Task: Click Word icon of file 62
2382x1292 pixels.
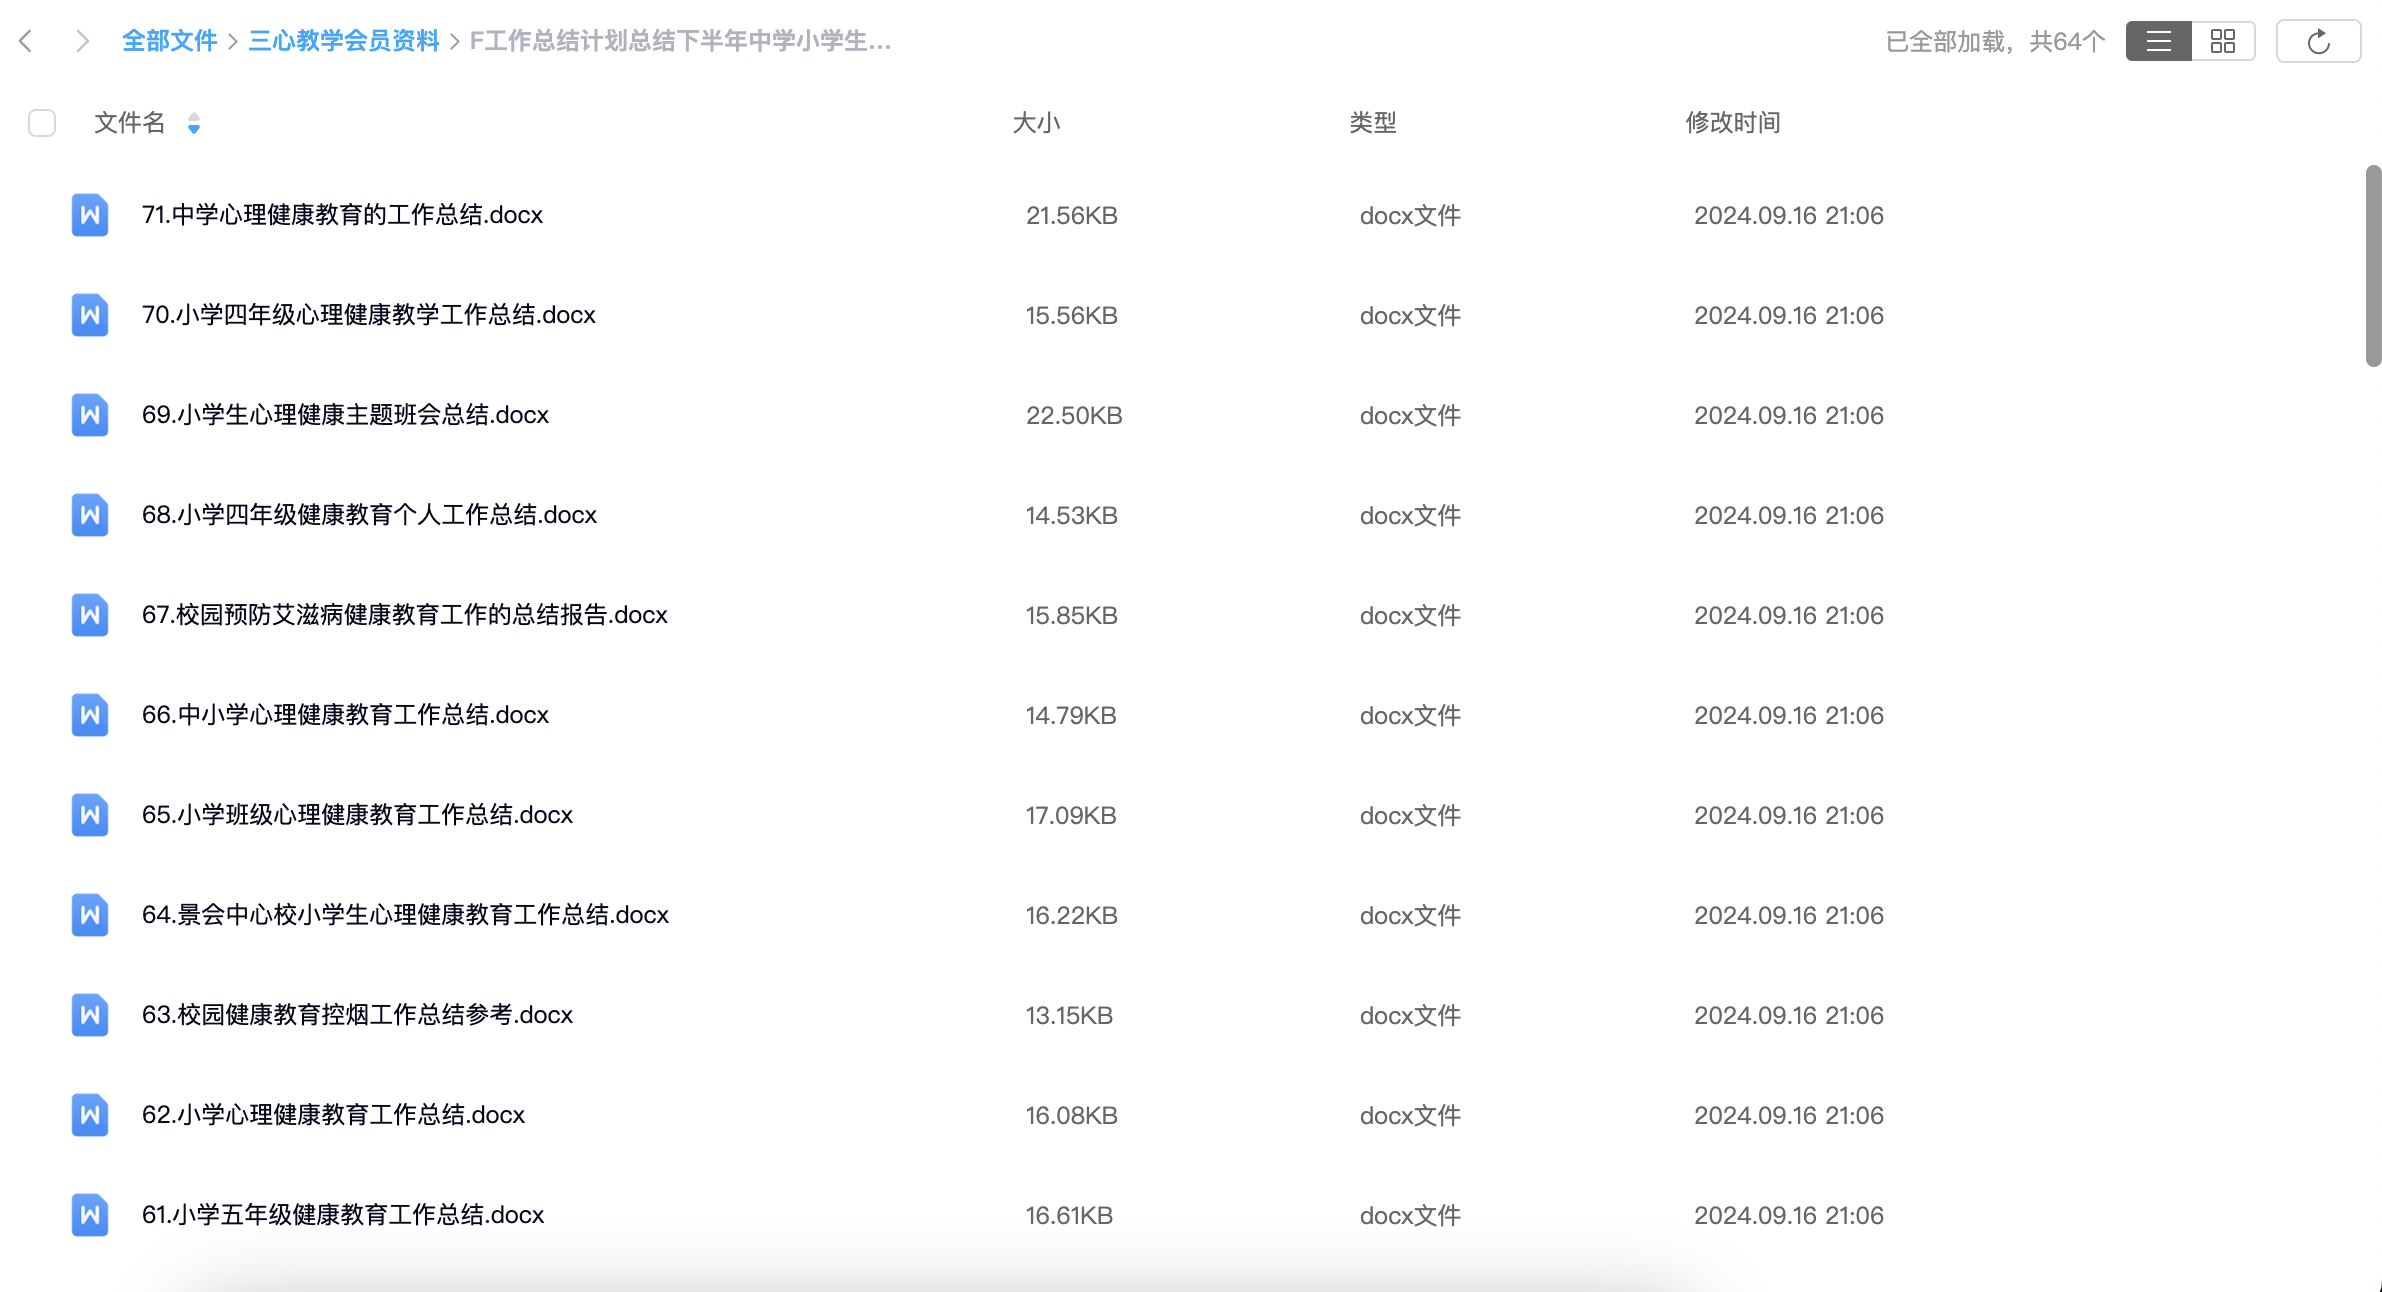Action: pyautogui.click(x=90, y=1115)
